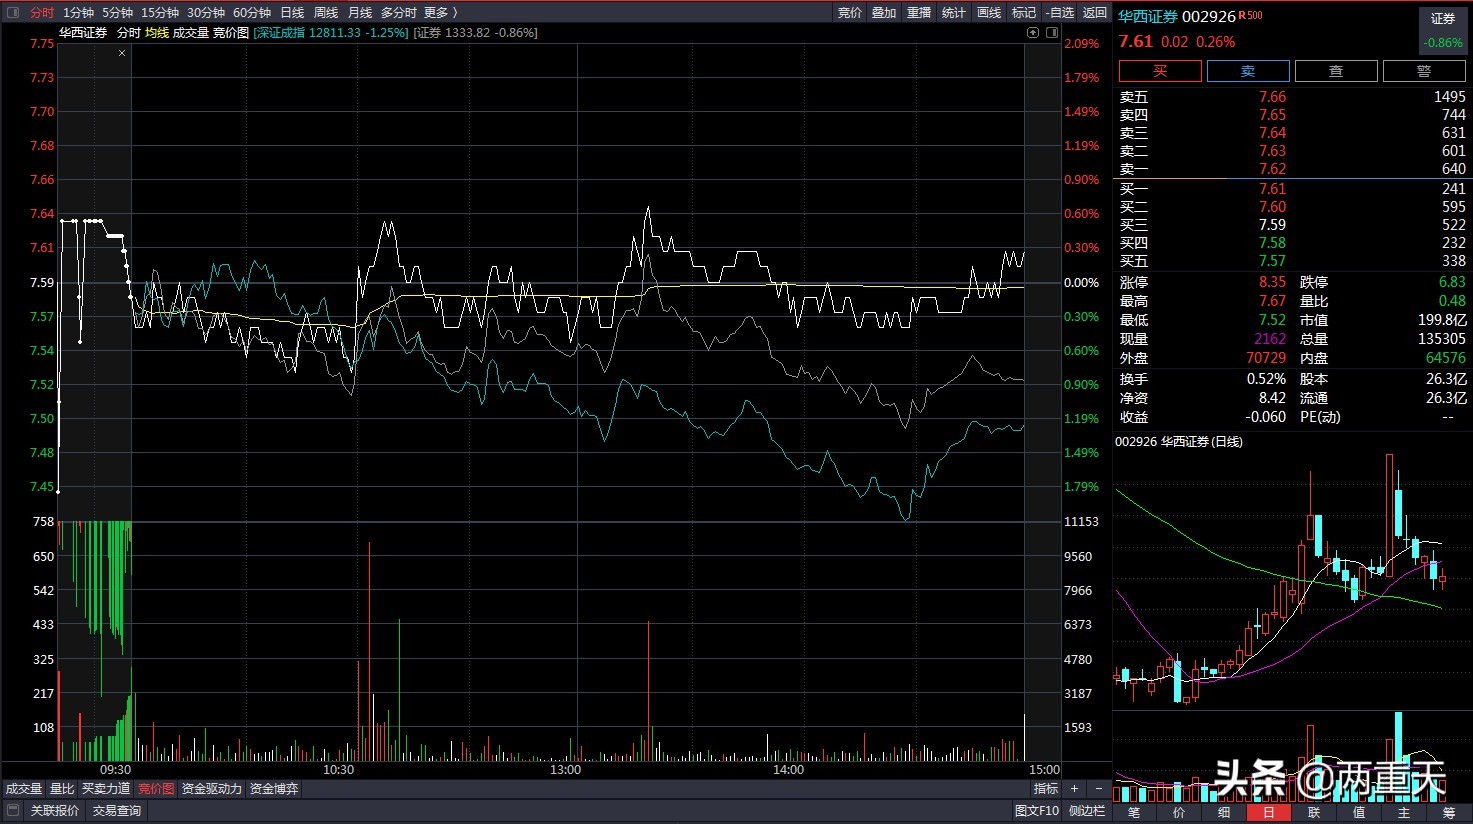Open the 证券 sector box showing -0.86%
This screenshot has width=1473, height=824.
click(x=1443, y=31)
